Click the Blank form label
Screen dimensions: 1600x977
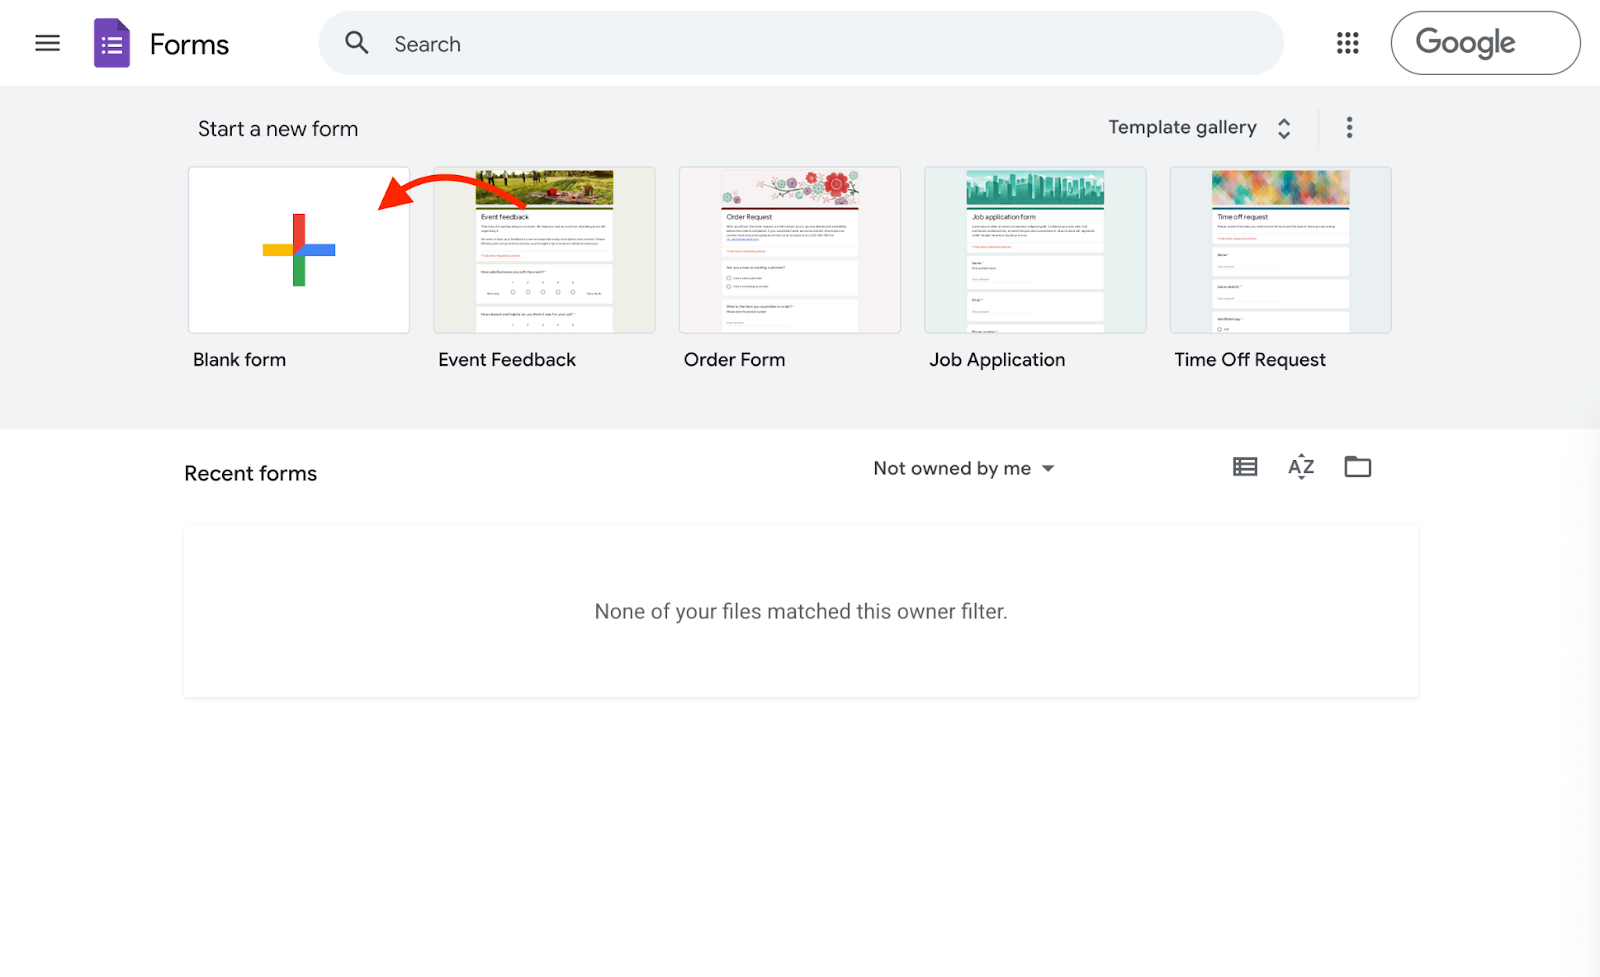[x=239, y=360]
